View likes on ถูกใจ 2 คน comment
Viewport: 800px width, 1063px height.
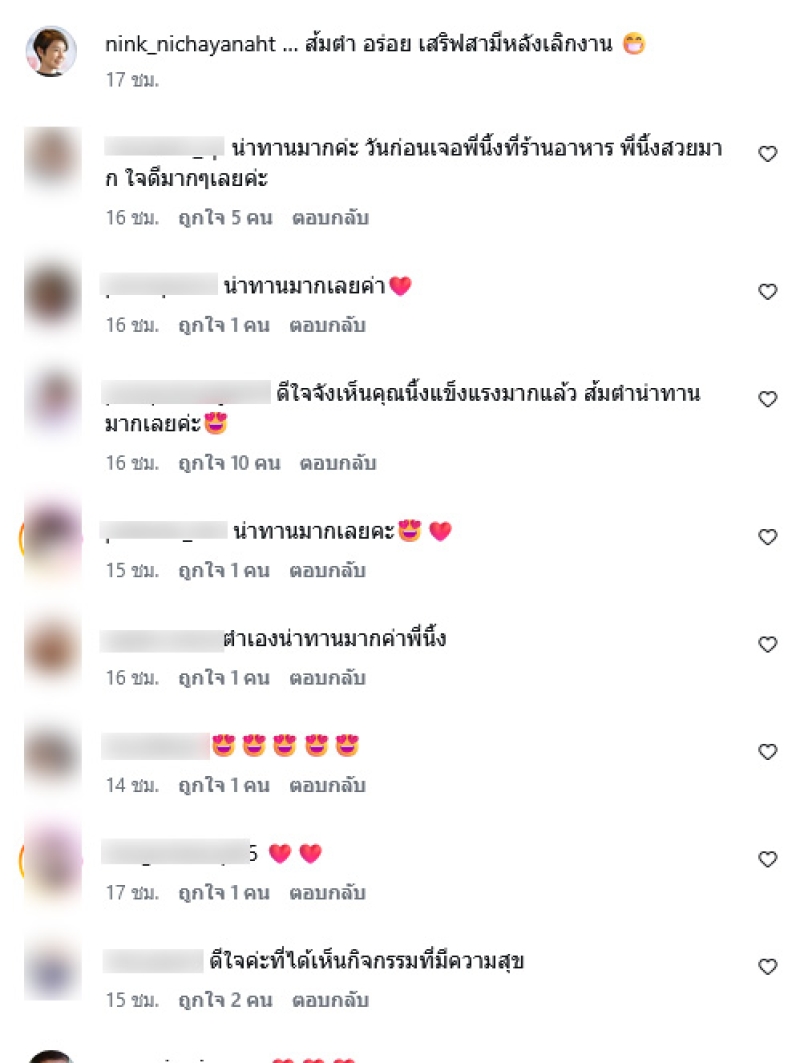pyautogui.click(x=225, y=1000)
